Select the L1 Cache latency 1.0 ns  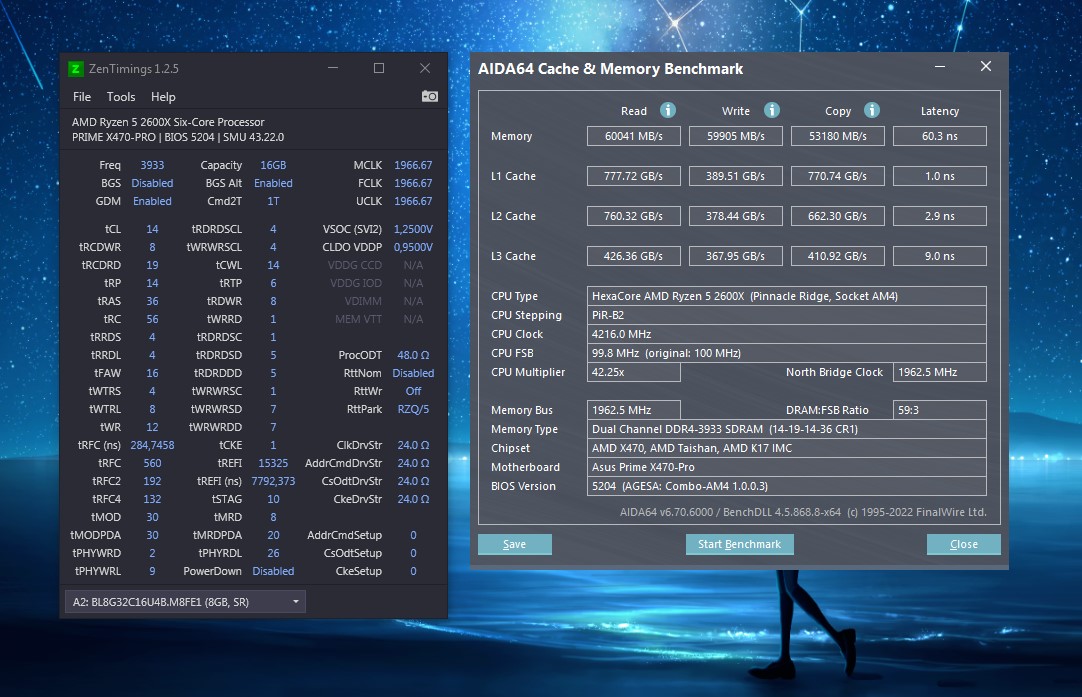point(940,176)
